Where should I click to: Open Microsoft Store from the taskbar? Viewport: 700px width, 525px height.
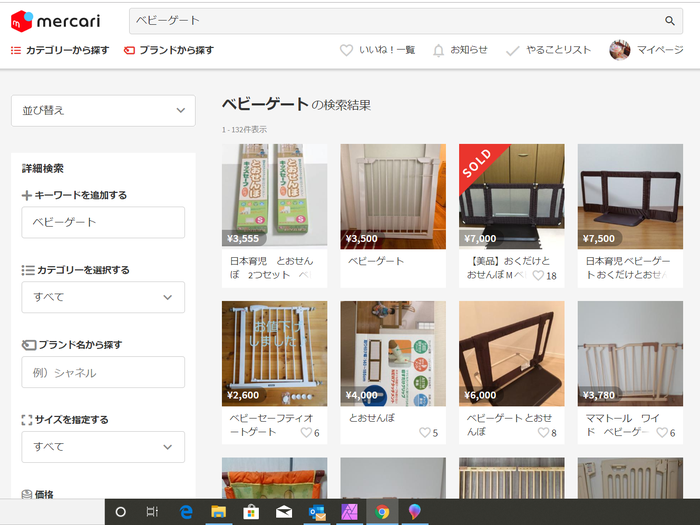[251, 512]
